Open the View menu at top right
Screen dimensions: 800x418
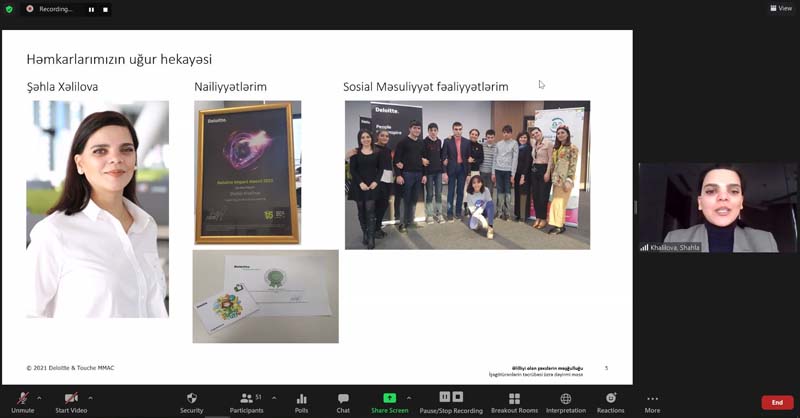780,8
